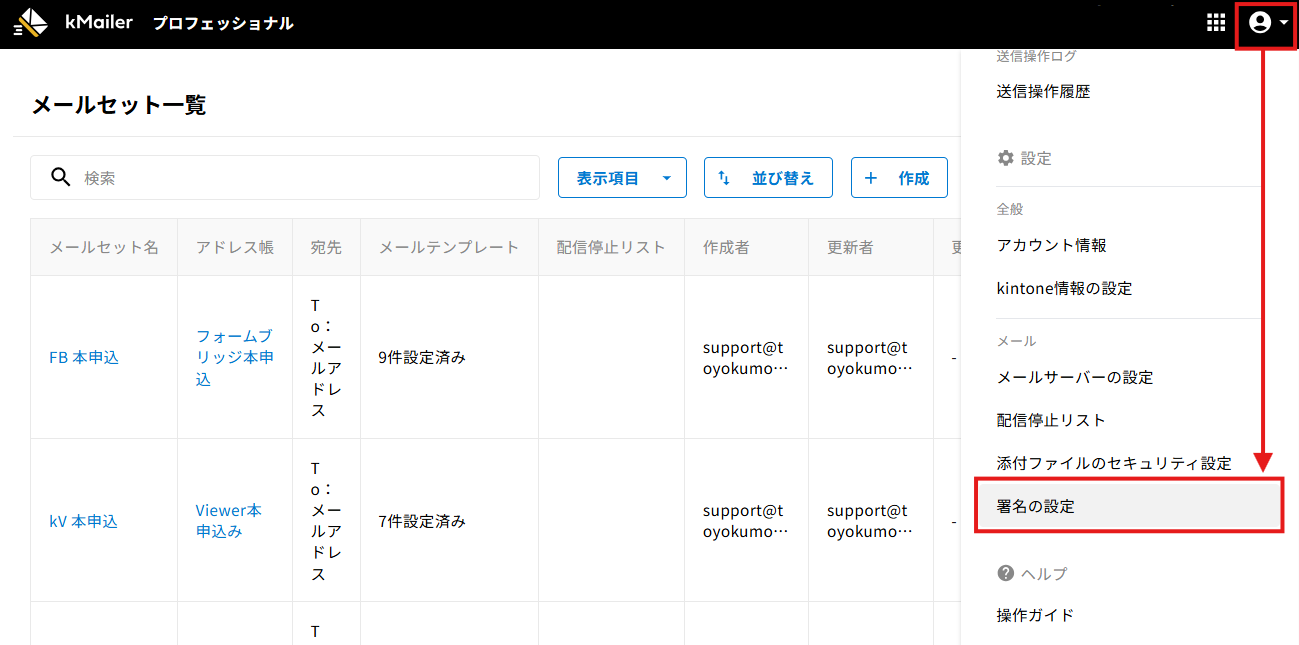Click the 作成 button
The width and height of the screenshot is (1299, 645).
899,178
